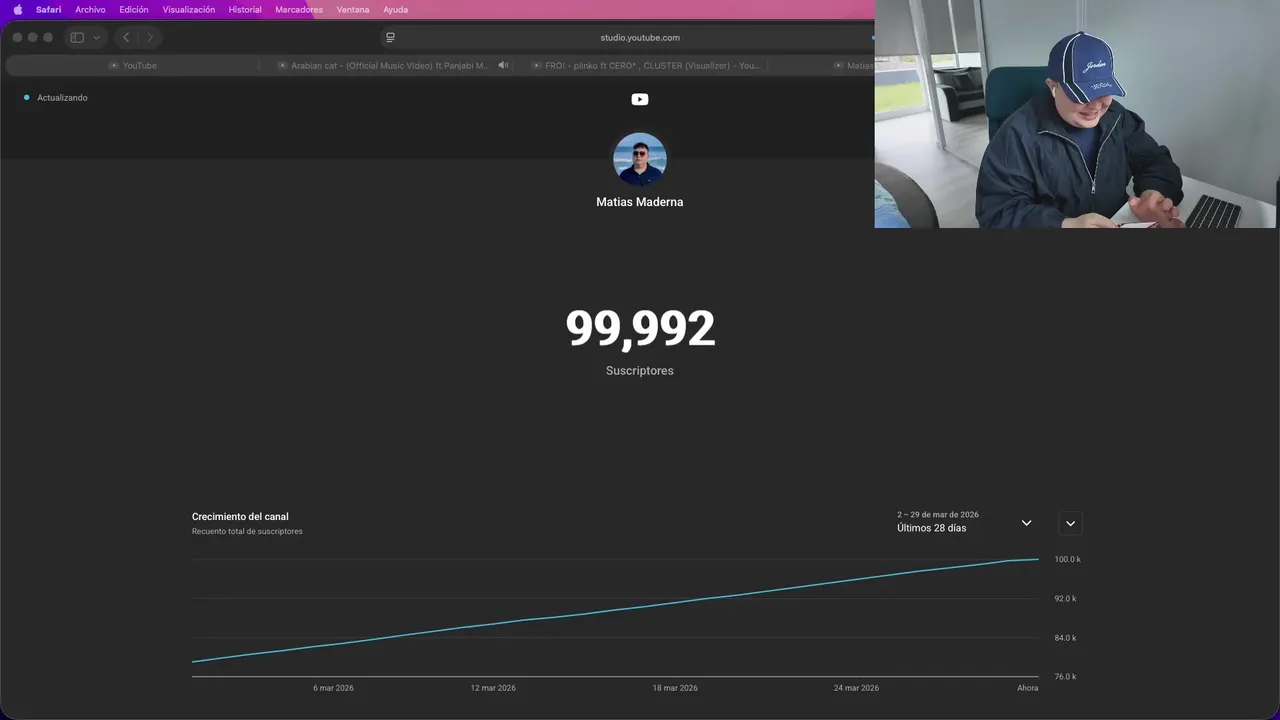Click the Actualizando status indicator

tap(56, 98)
